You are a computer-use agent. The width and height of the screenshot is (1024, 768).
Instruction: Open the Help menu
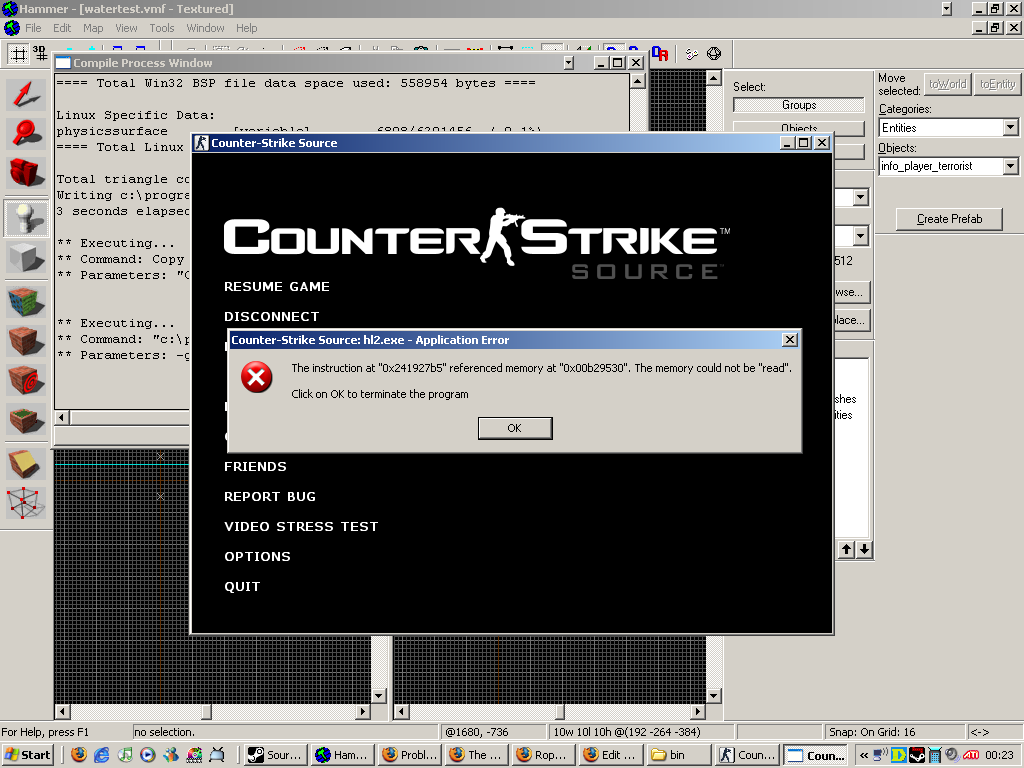tap(246, 28)
